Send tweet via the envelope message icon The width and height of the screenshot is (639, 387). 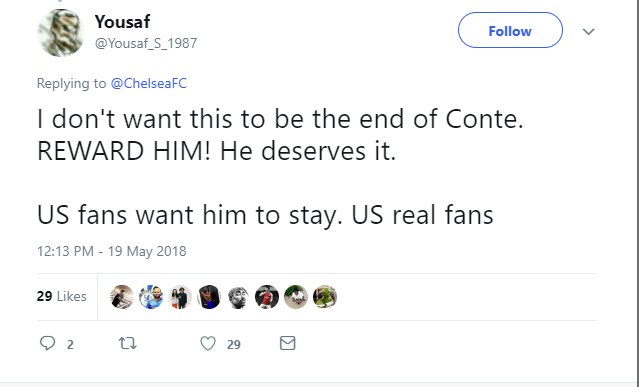pyautogui.click(x=287, y=343)
